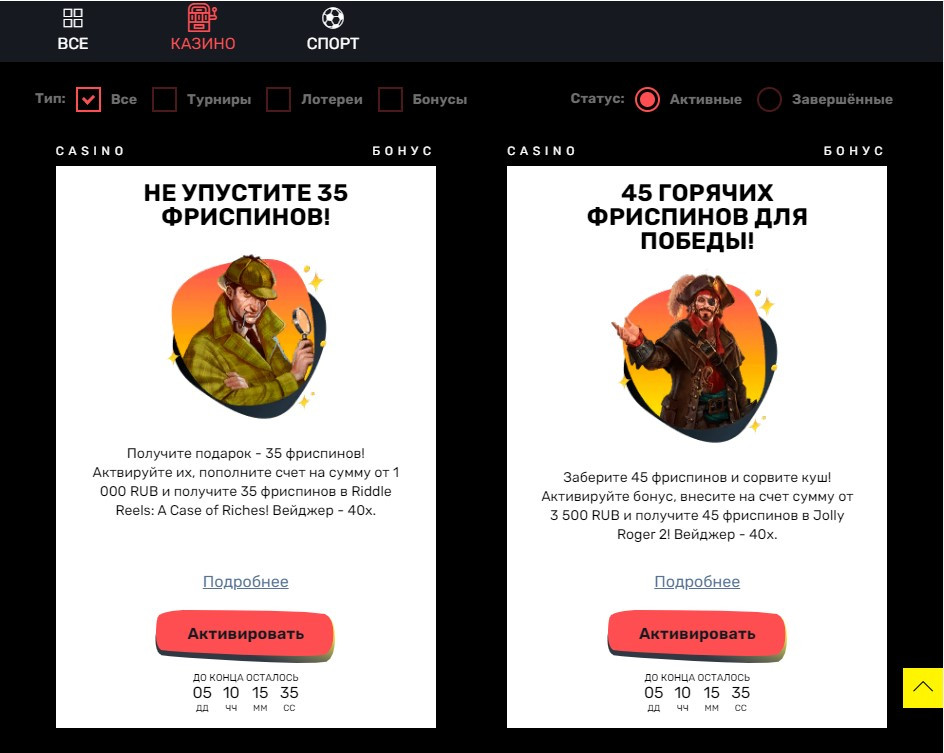This screenshot has width=944, height=753.
Task: Check the Лотереи filter checkbox
Action: click(x=279, y=99)
